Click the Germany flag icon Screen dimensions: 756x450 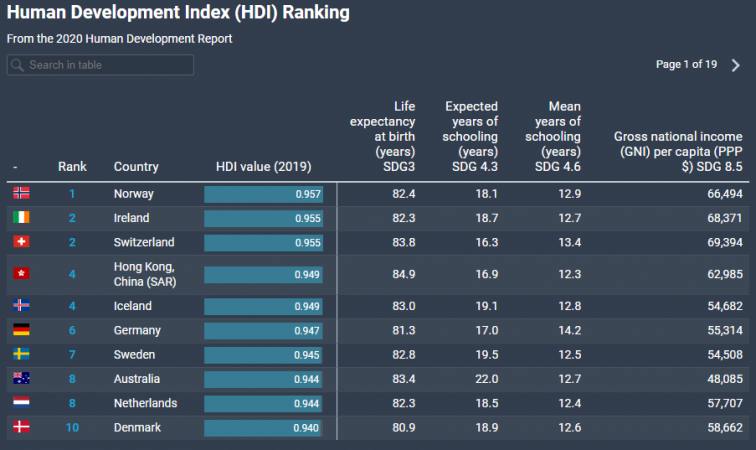20,330
